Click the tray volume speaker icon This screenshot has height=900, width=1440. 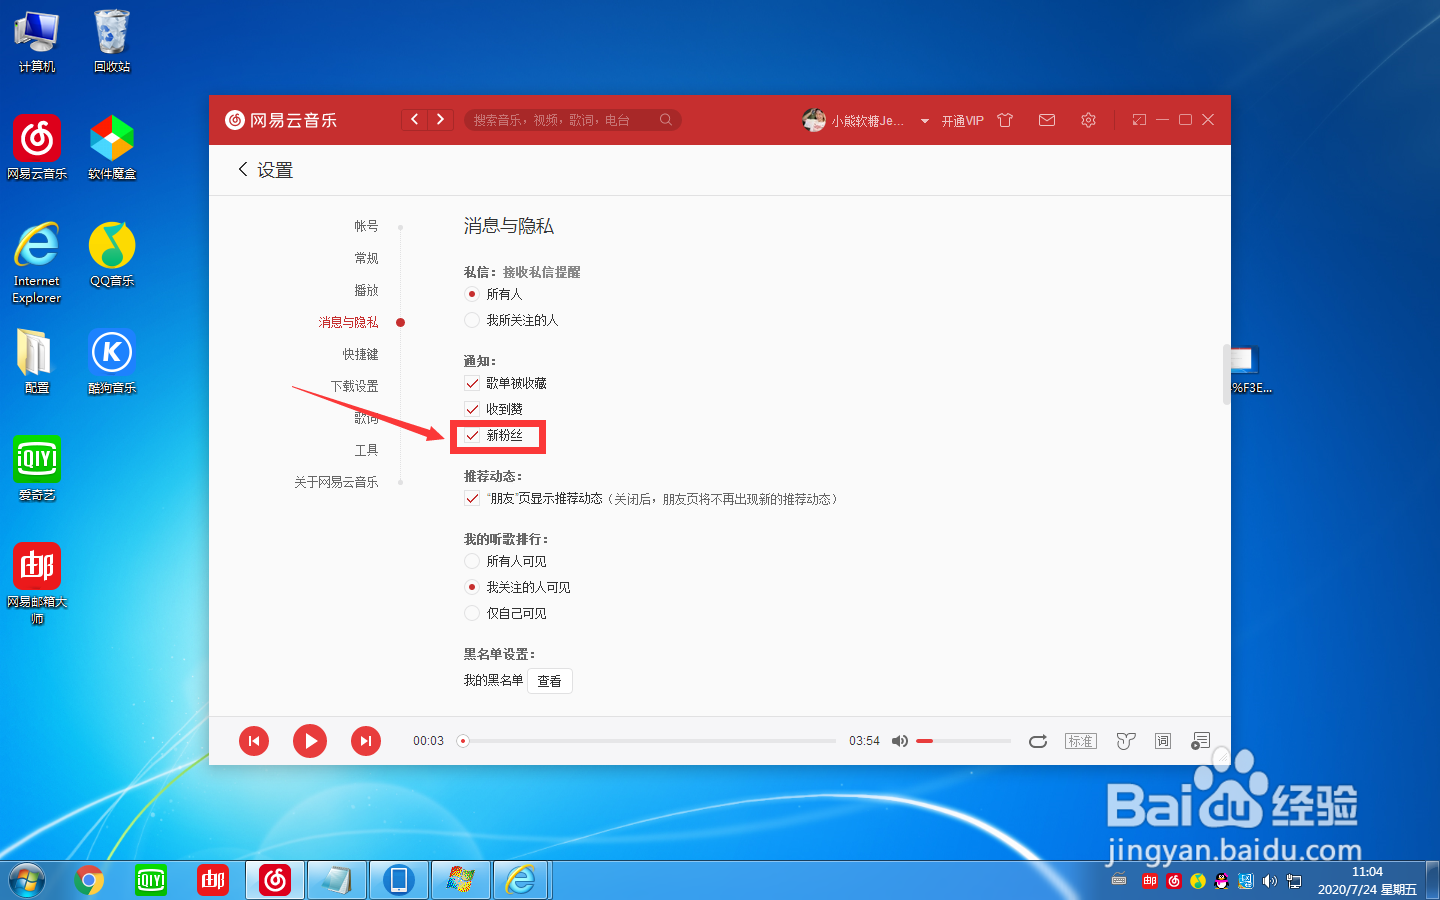click(x=1270, y=881)
